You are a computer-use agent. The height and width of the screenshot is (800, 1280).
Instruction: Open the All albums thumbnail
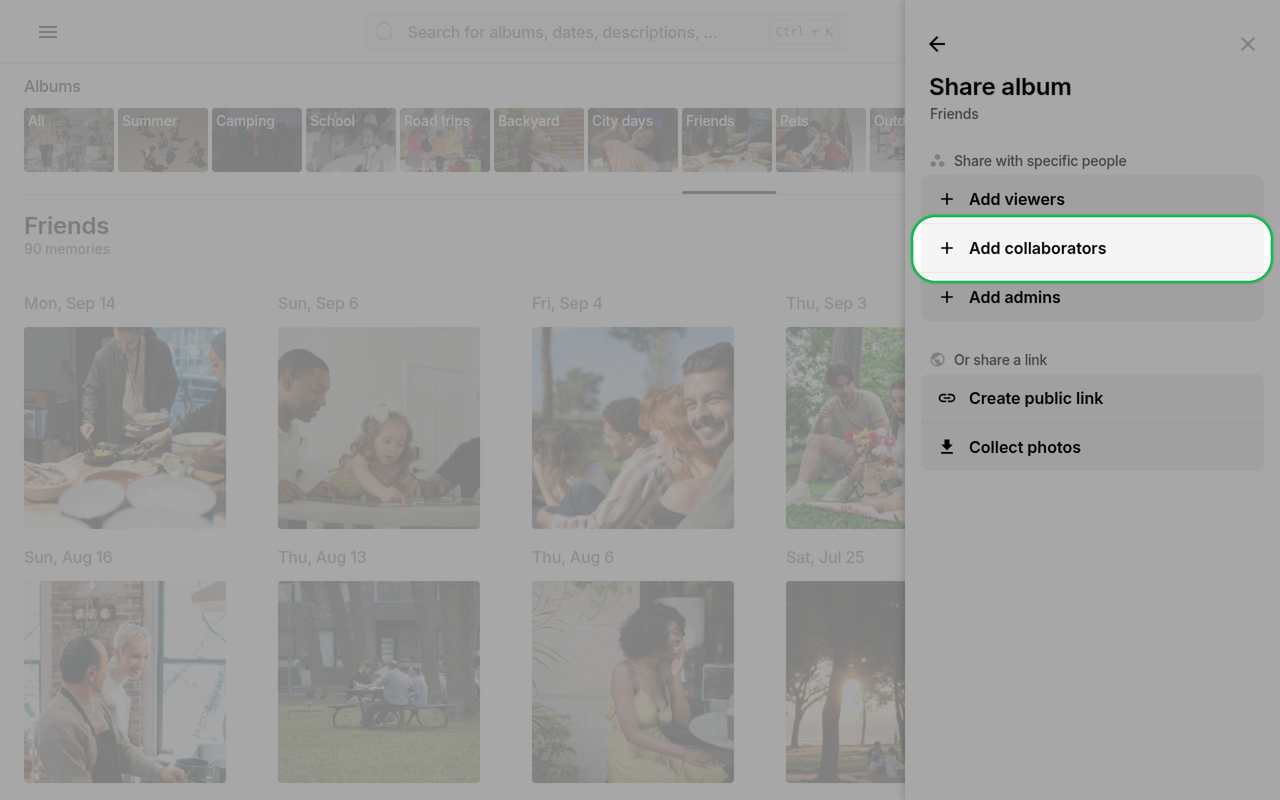coord(69,140)
